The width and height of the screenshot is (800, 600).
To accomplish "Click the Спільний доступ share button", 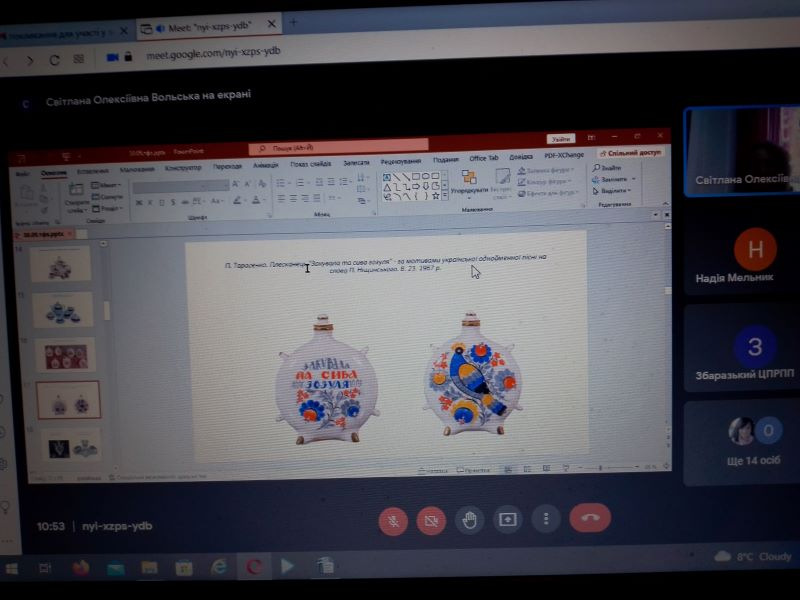I will click(x=631, y=153).
